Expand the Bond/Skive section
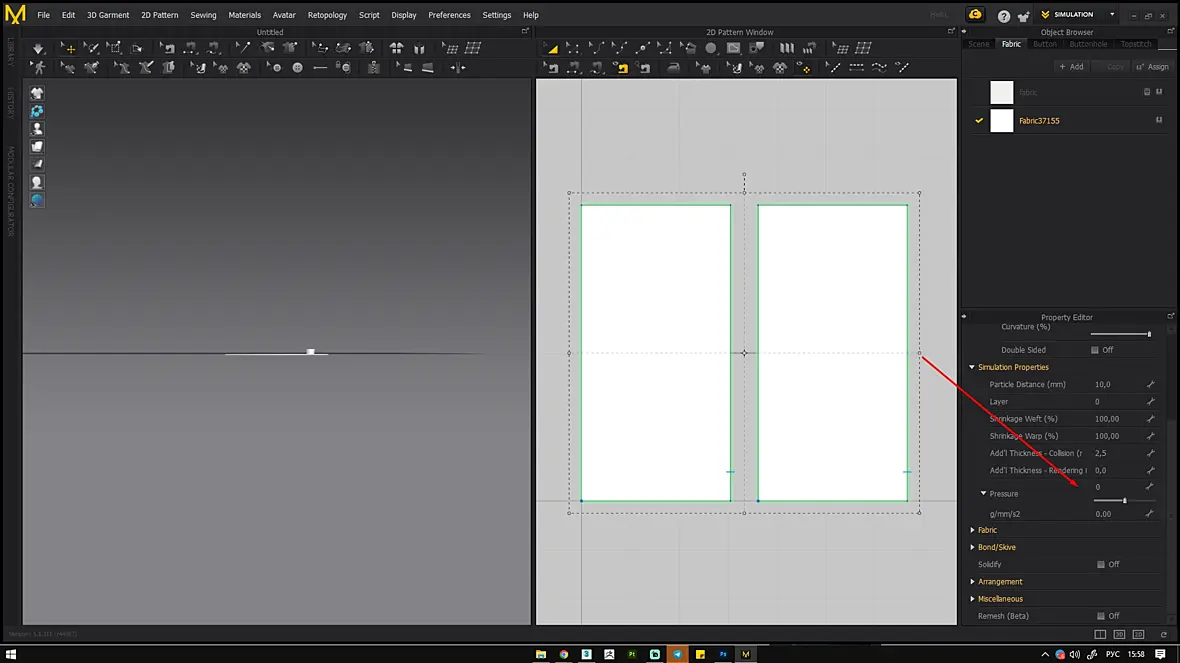Screen dimensions: 1180x663 [972, 547]
